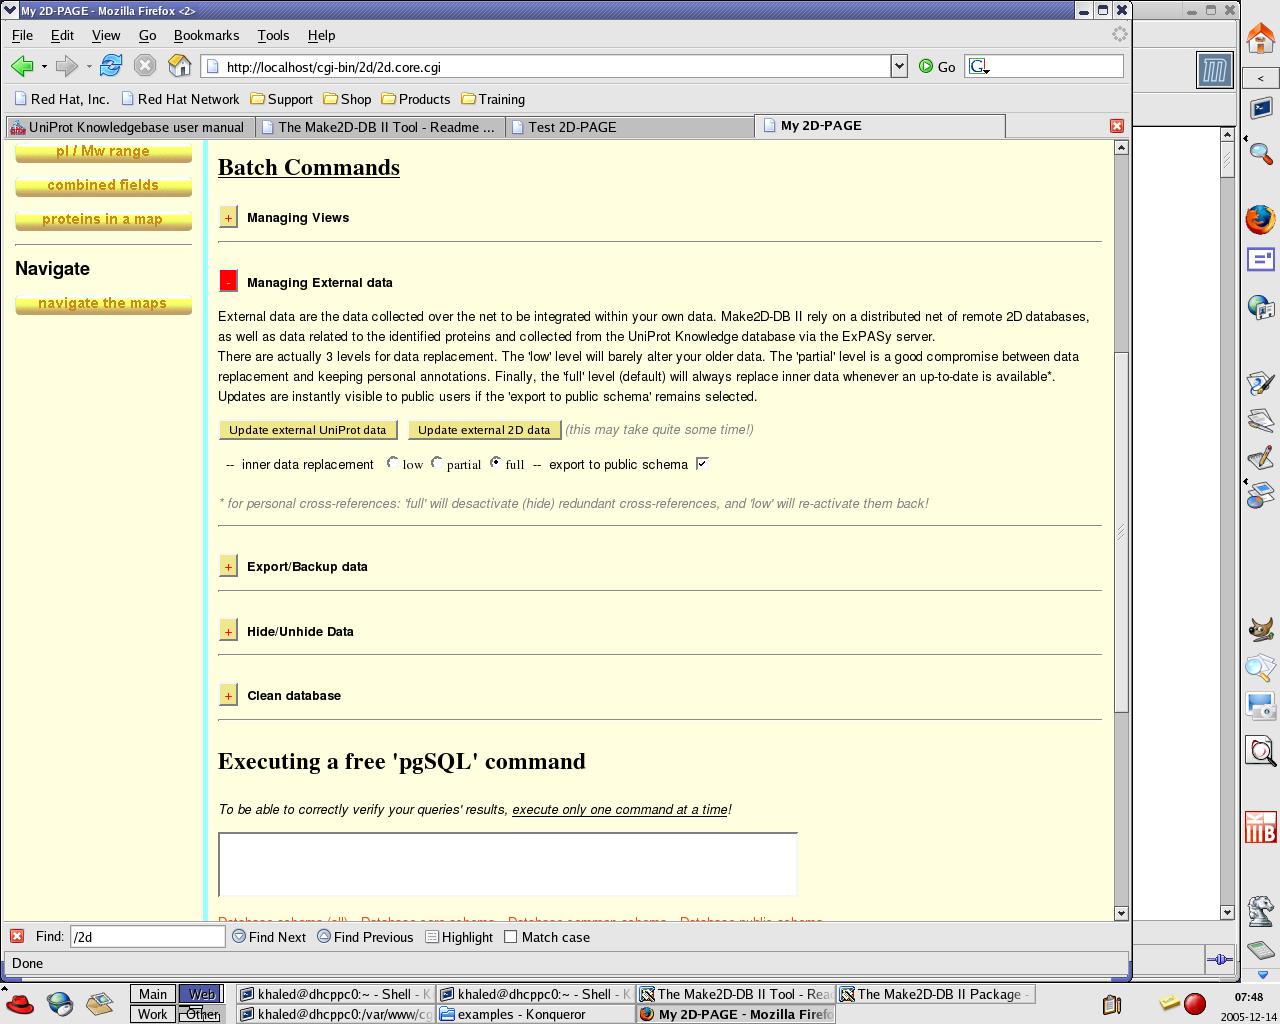Open the document viewer magnifier icon
The image size is (1280, 1024).
(x=1261, y=751)
